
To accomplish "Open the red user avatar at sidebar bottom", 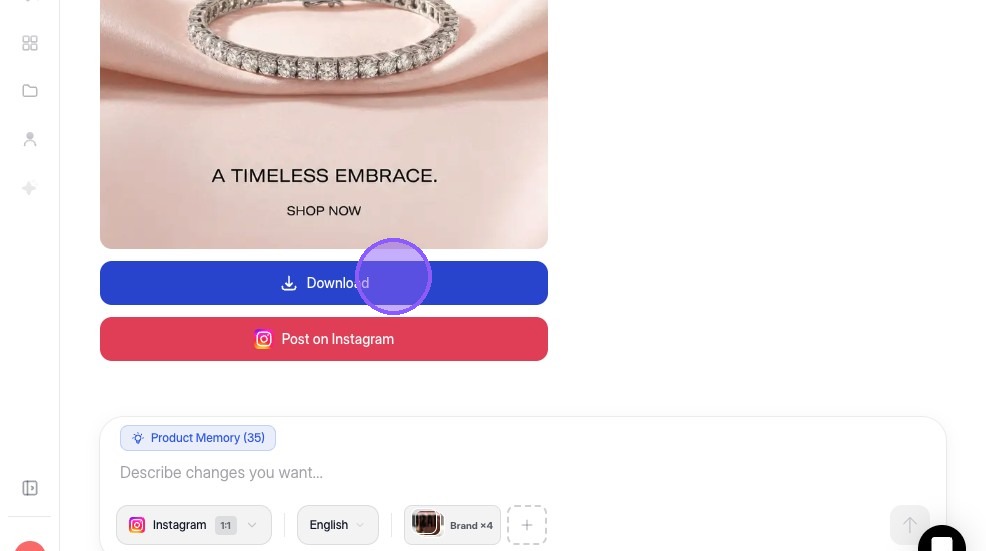I will [30, 545].
